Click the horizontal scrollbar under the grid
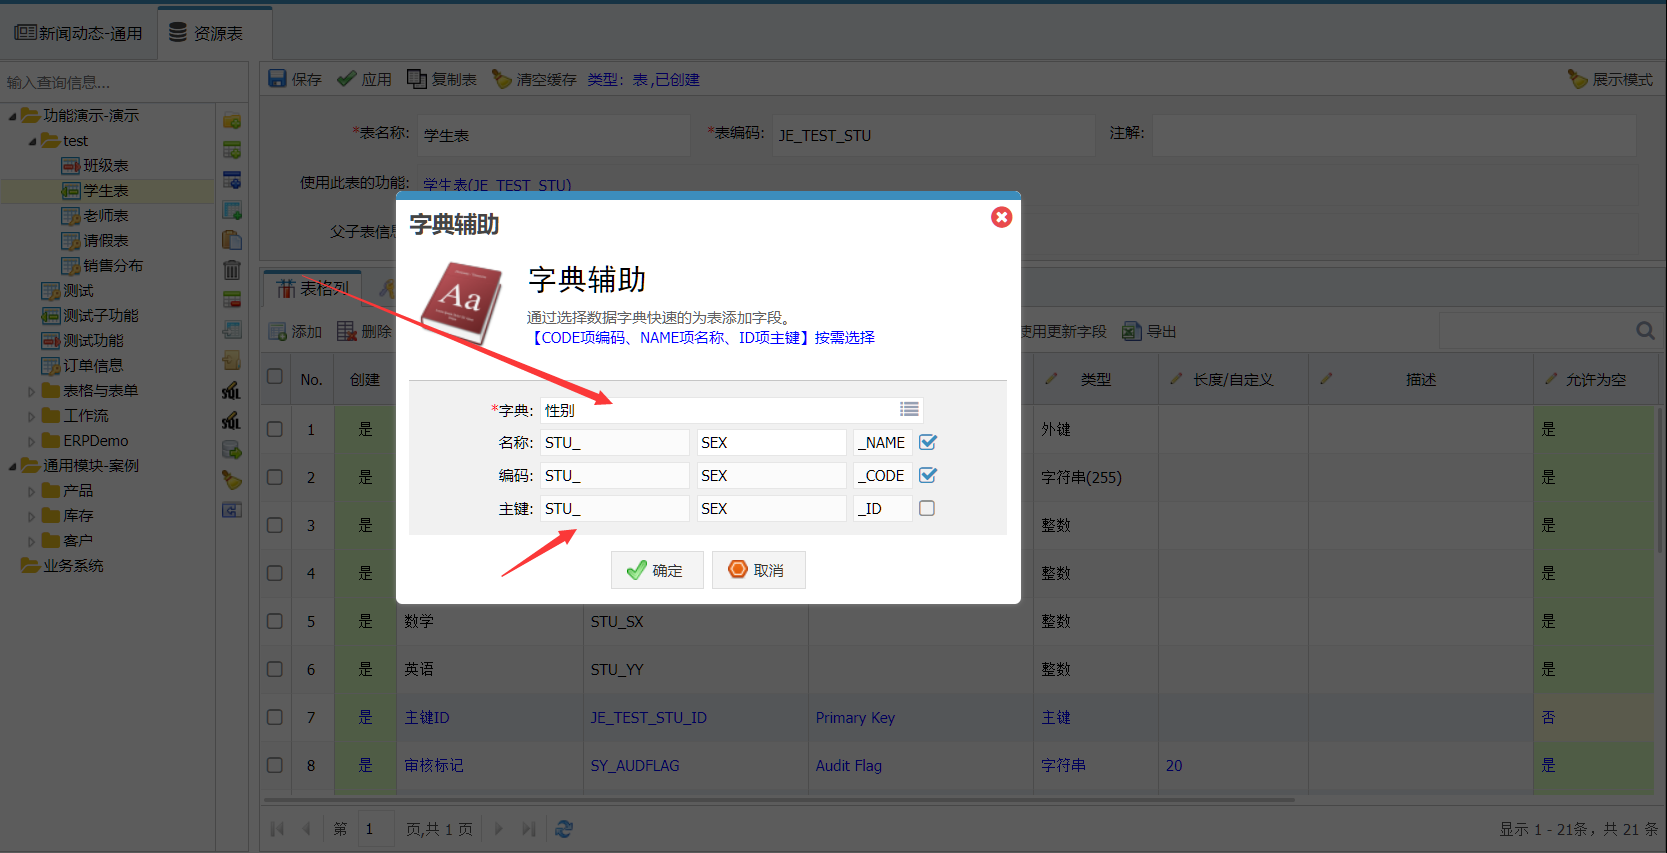This screenshot has height=853, width=1667. 779,800
